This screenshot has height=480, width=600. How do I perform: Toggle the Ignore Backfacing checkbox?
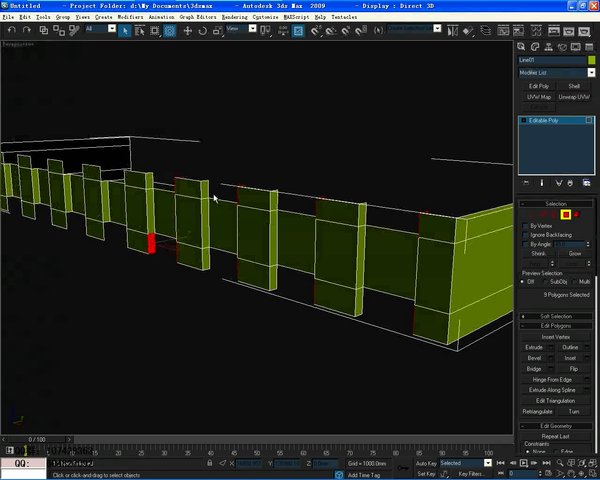click(x=525, y=235)
